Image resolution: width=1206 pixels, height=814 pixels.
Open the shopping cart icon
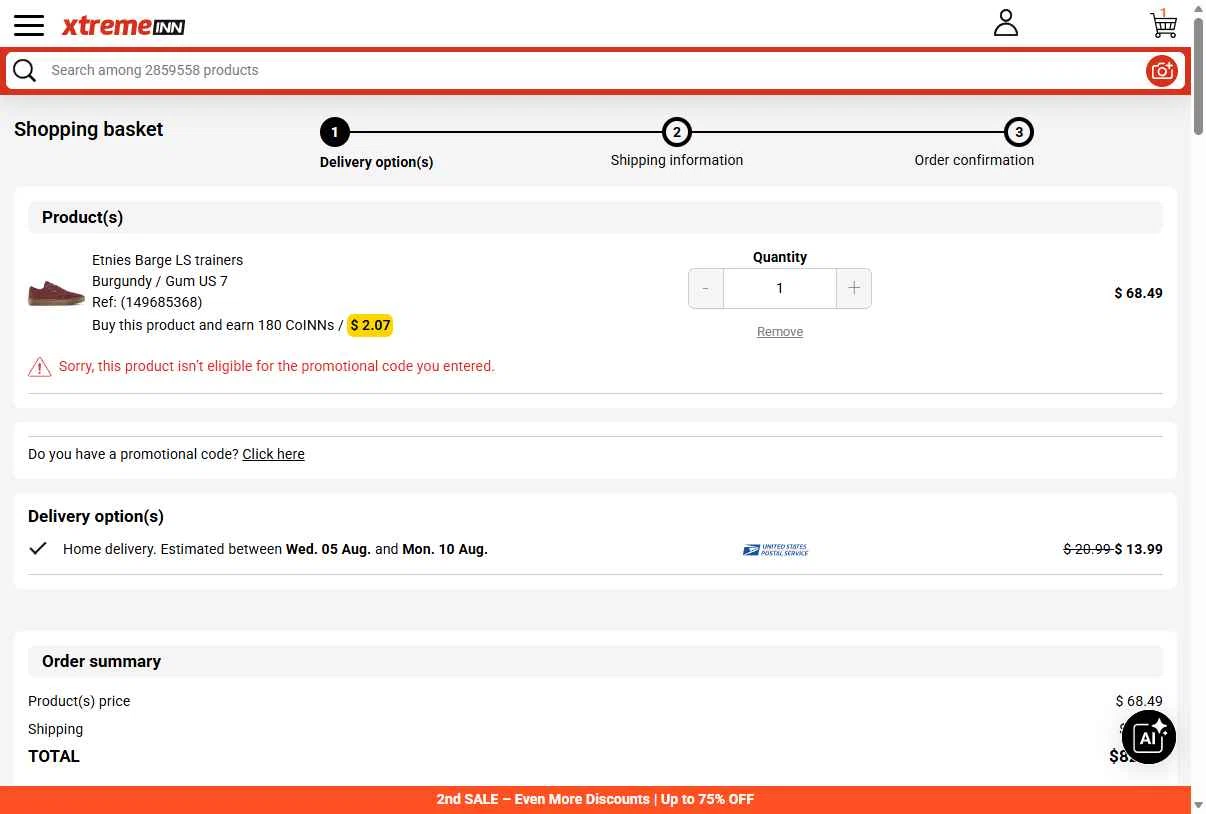(1163, 23)
